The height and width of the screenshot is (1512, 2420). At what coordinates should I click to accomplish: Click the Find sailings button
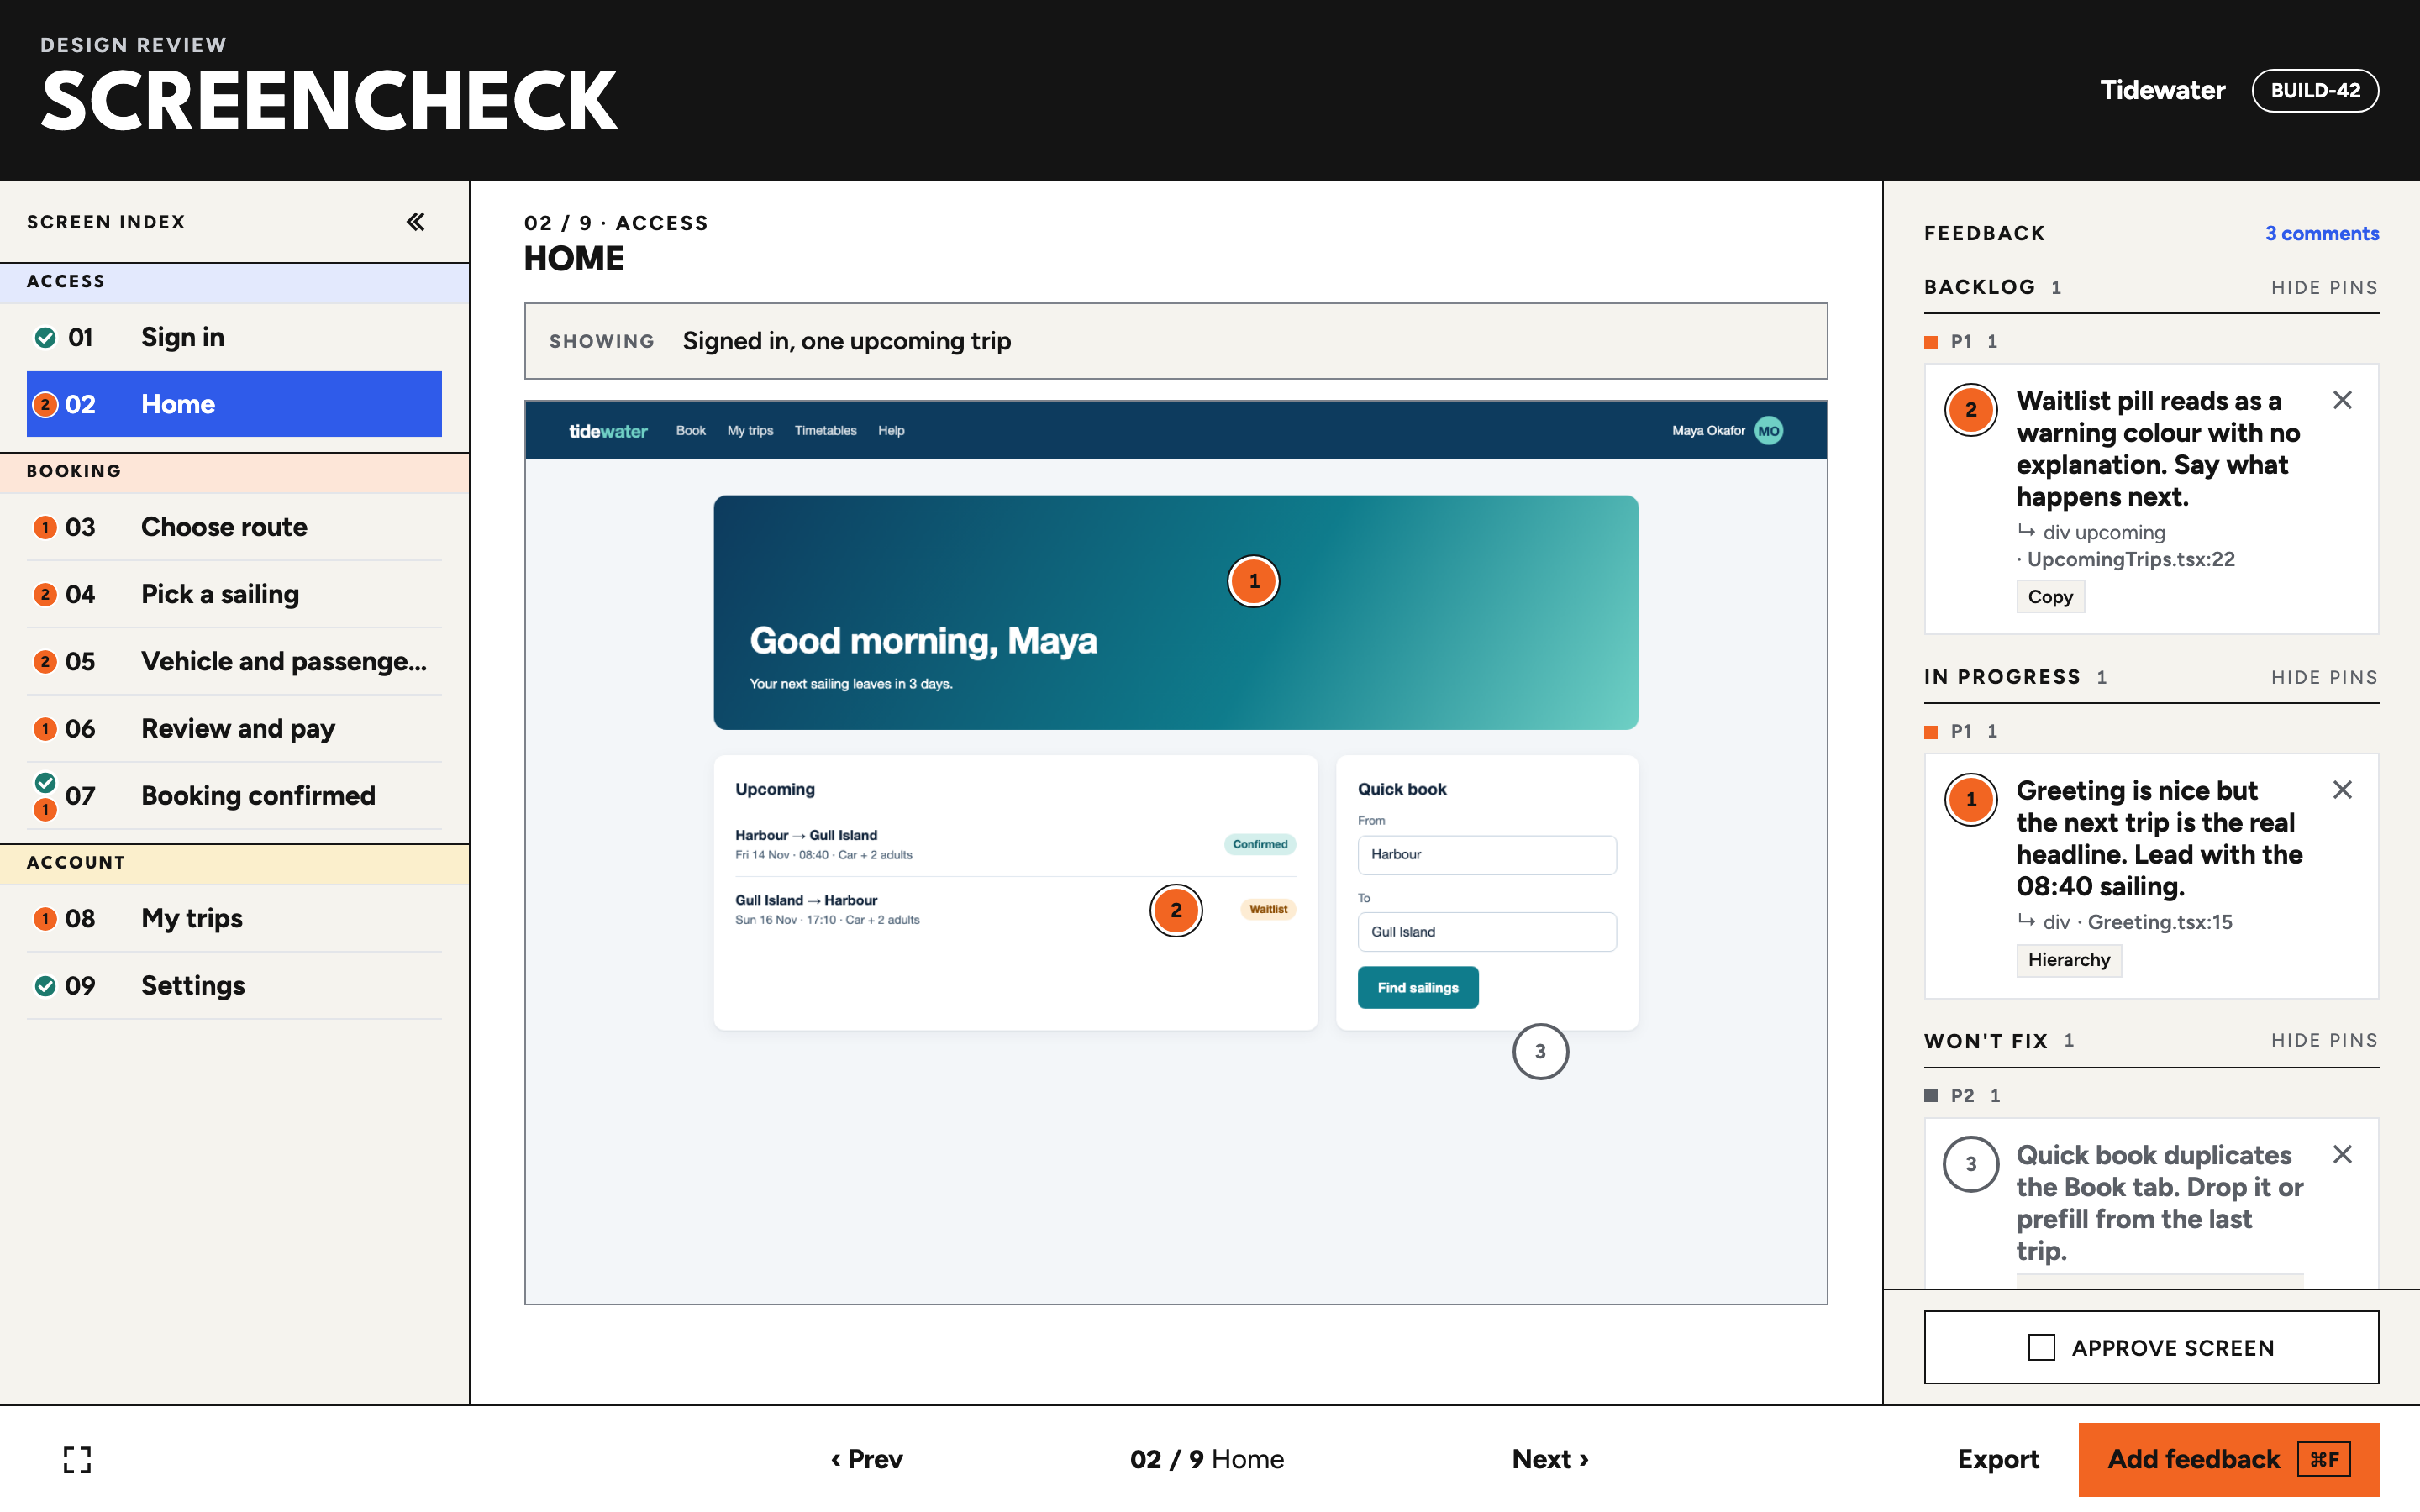tap(1418, 988)
